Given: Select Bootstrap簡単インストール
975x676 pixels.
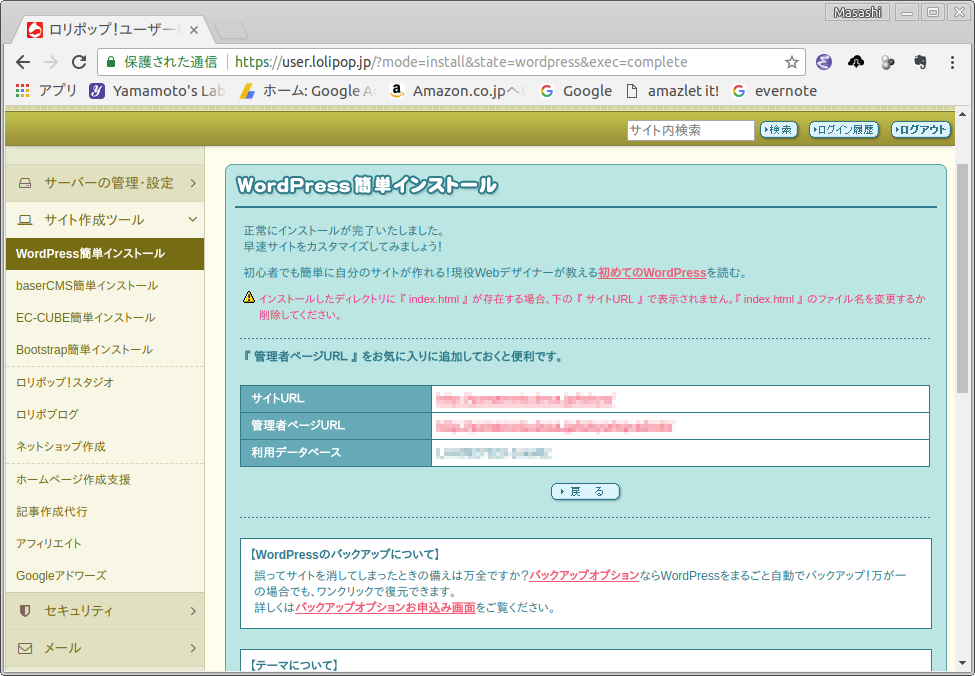Looking at the screenshot, I should coord(85,350).
